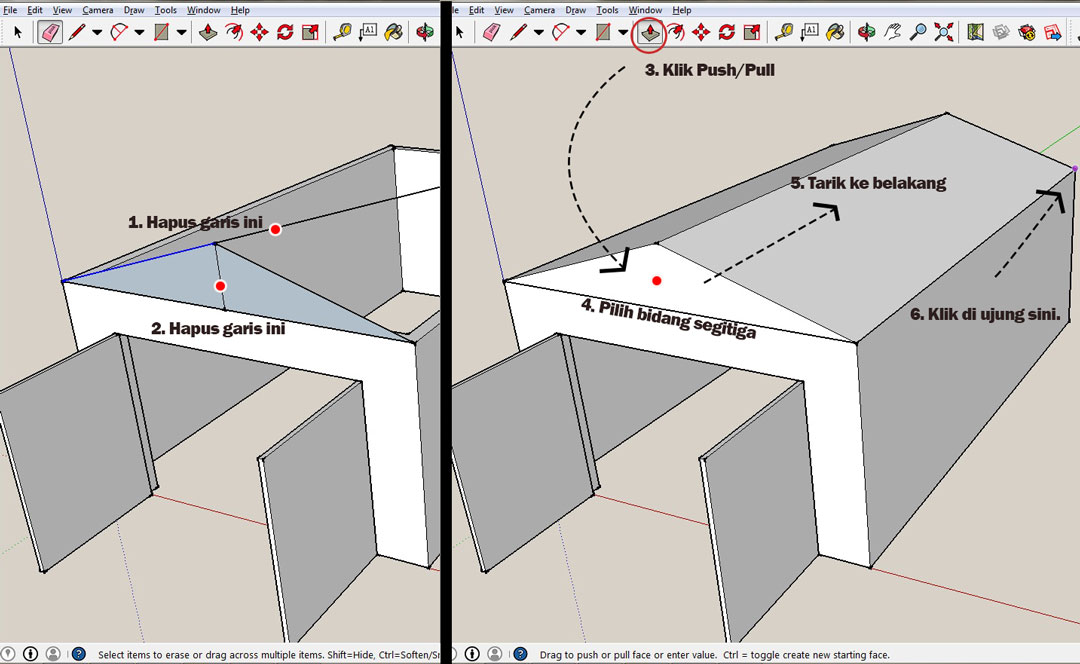The width and height of the screenshot is (1080, 664).
Task: Open the line tools dropdown in right window
Action: tap(539, 32)
